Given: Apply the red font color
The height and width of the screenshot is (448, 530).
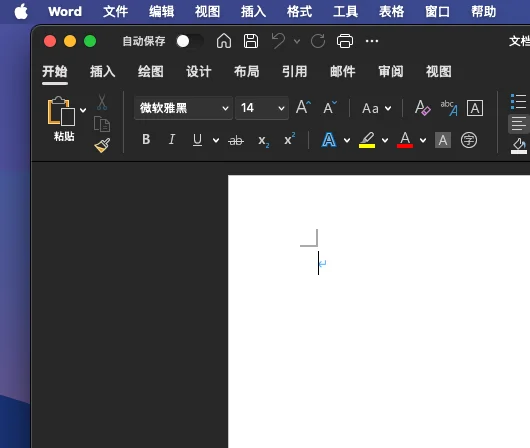Looking at the screenshot, I should [x=405, y=140].
